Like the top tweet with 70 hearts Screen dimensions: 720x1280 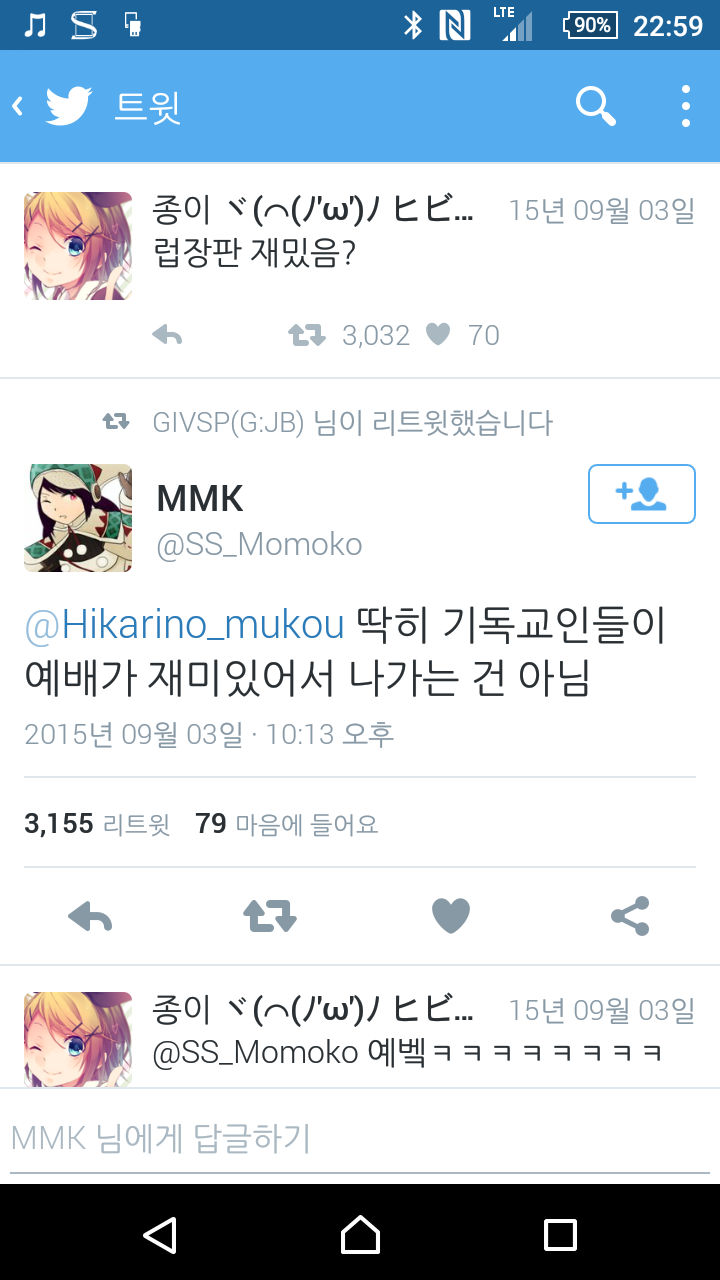tap(438, 335)
